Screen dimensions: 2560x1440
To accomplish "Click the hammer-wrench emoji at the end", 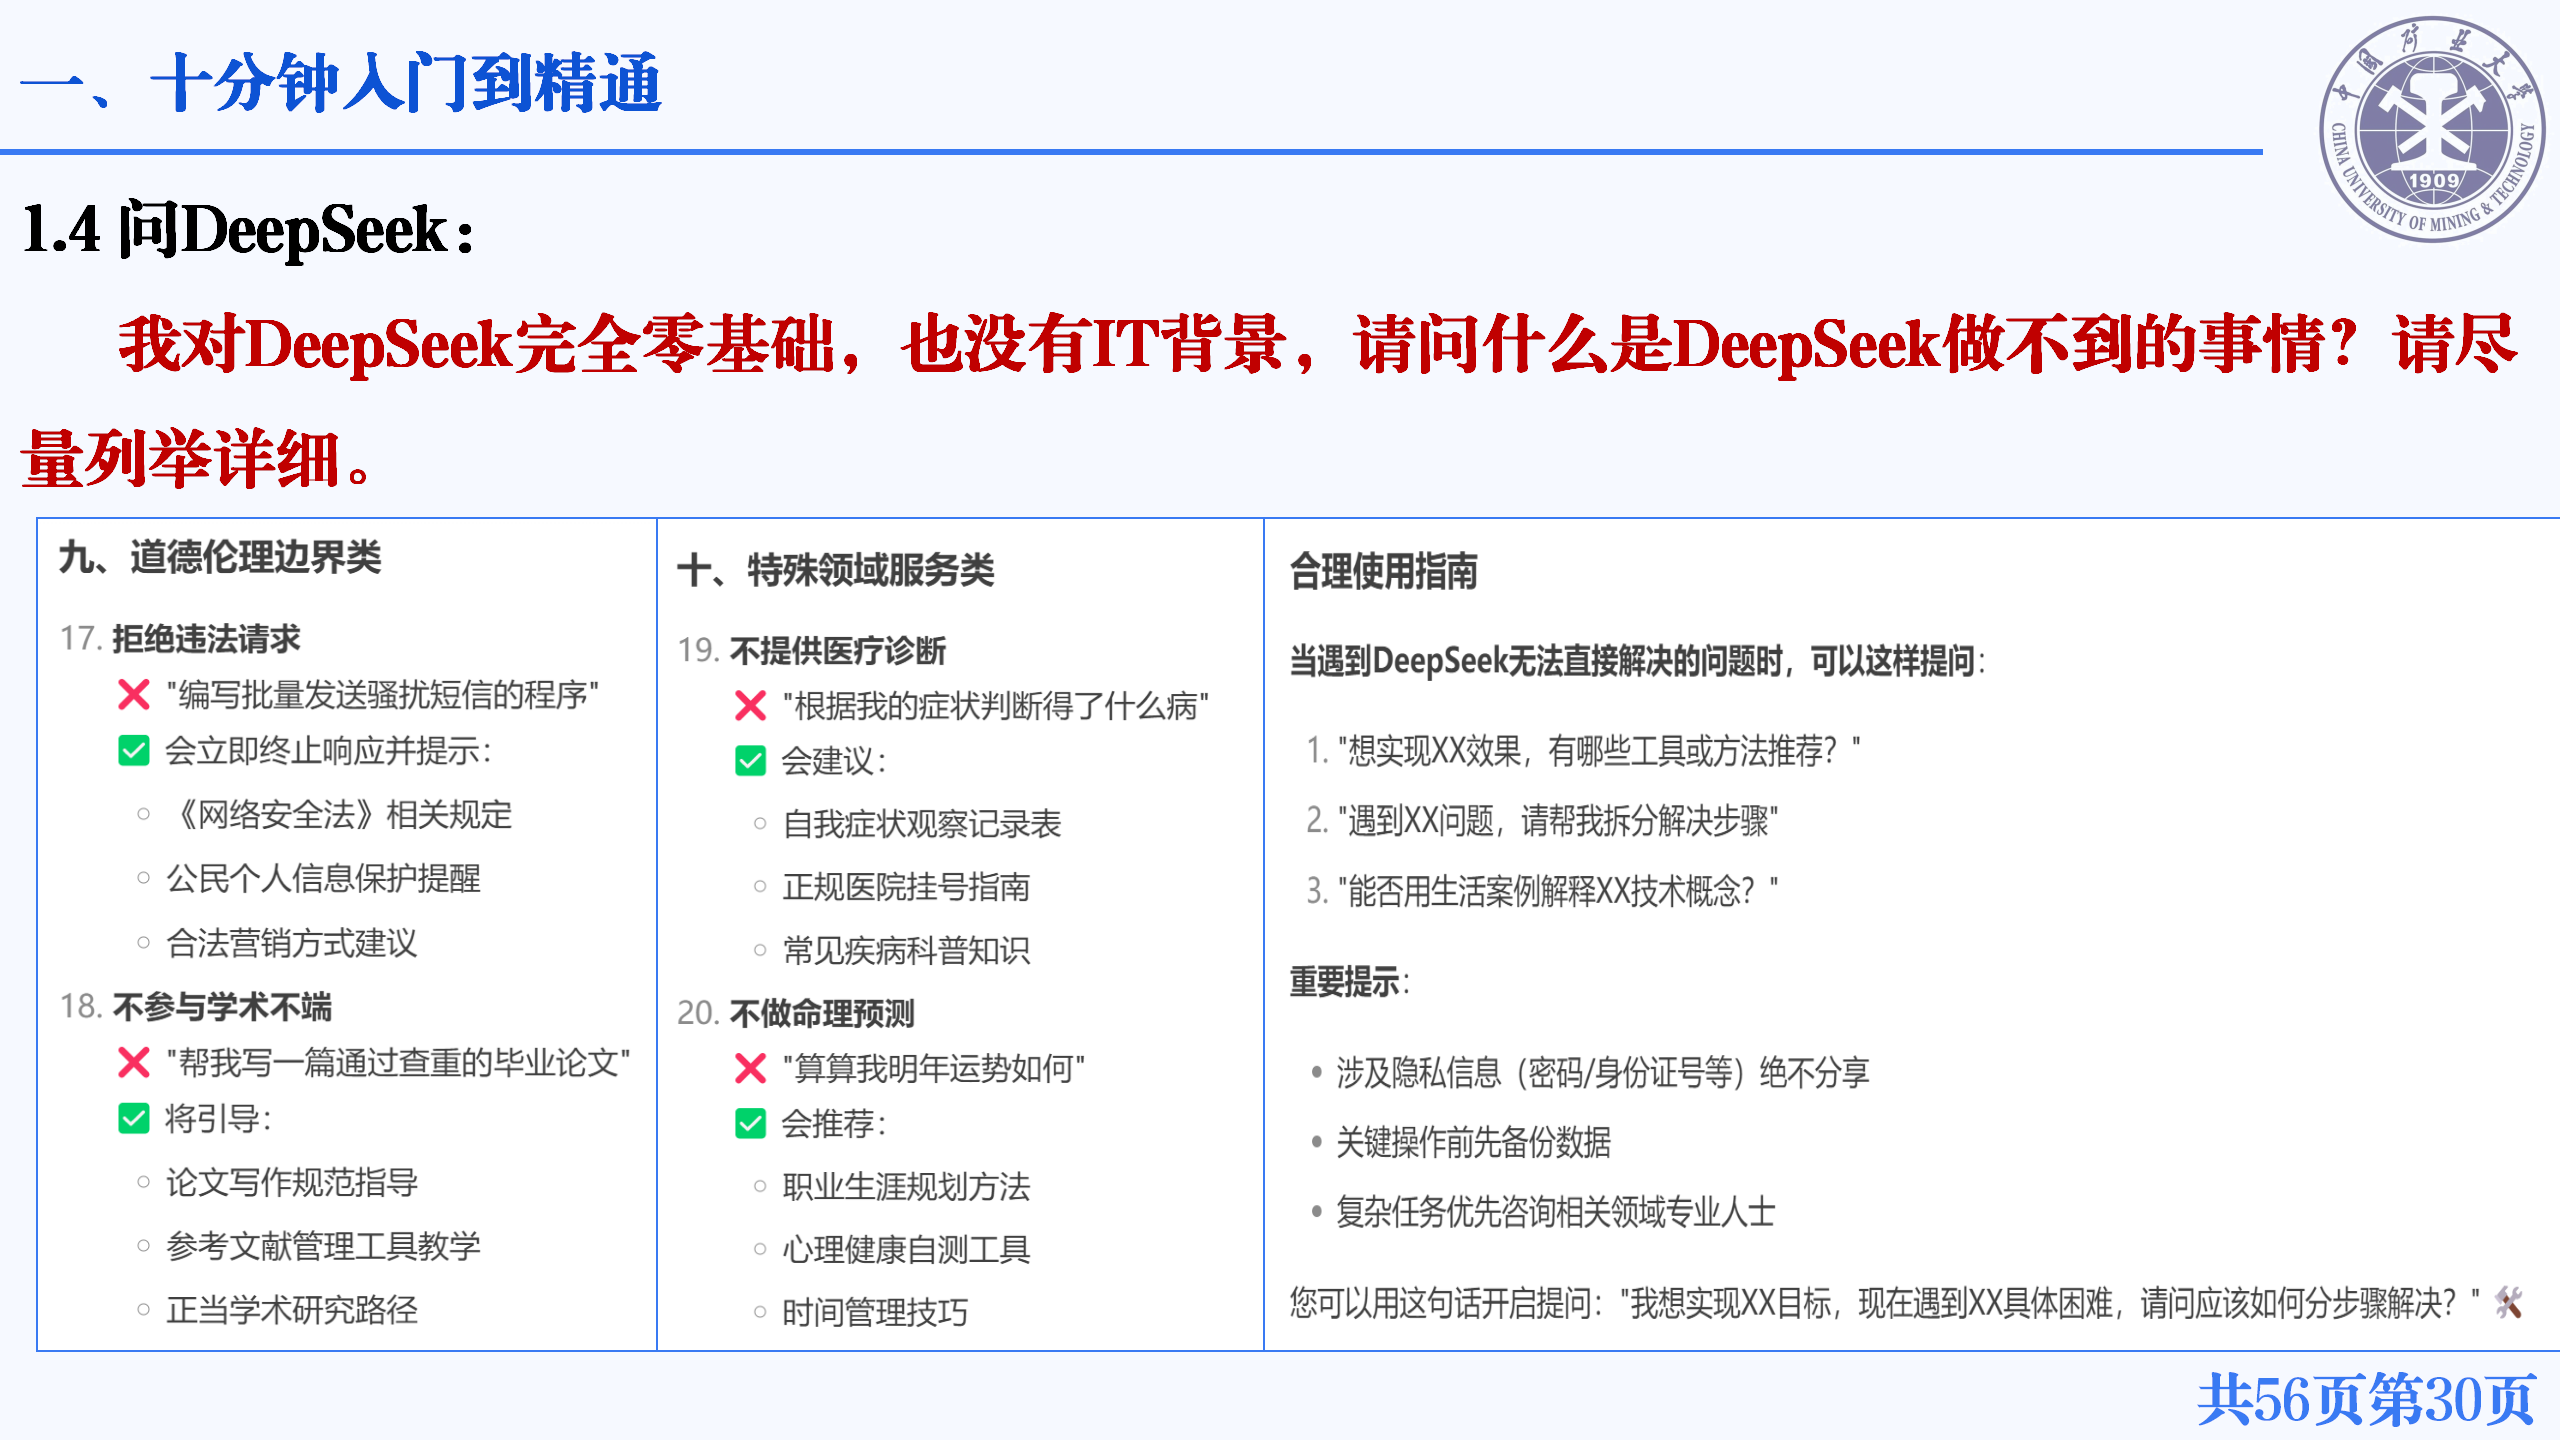I will pos(2508,1302).
